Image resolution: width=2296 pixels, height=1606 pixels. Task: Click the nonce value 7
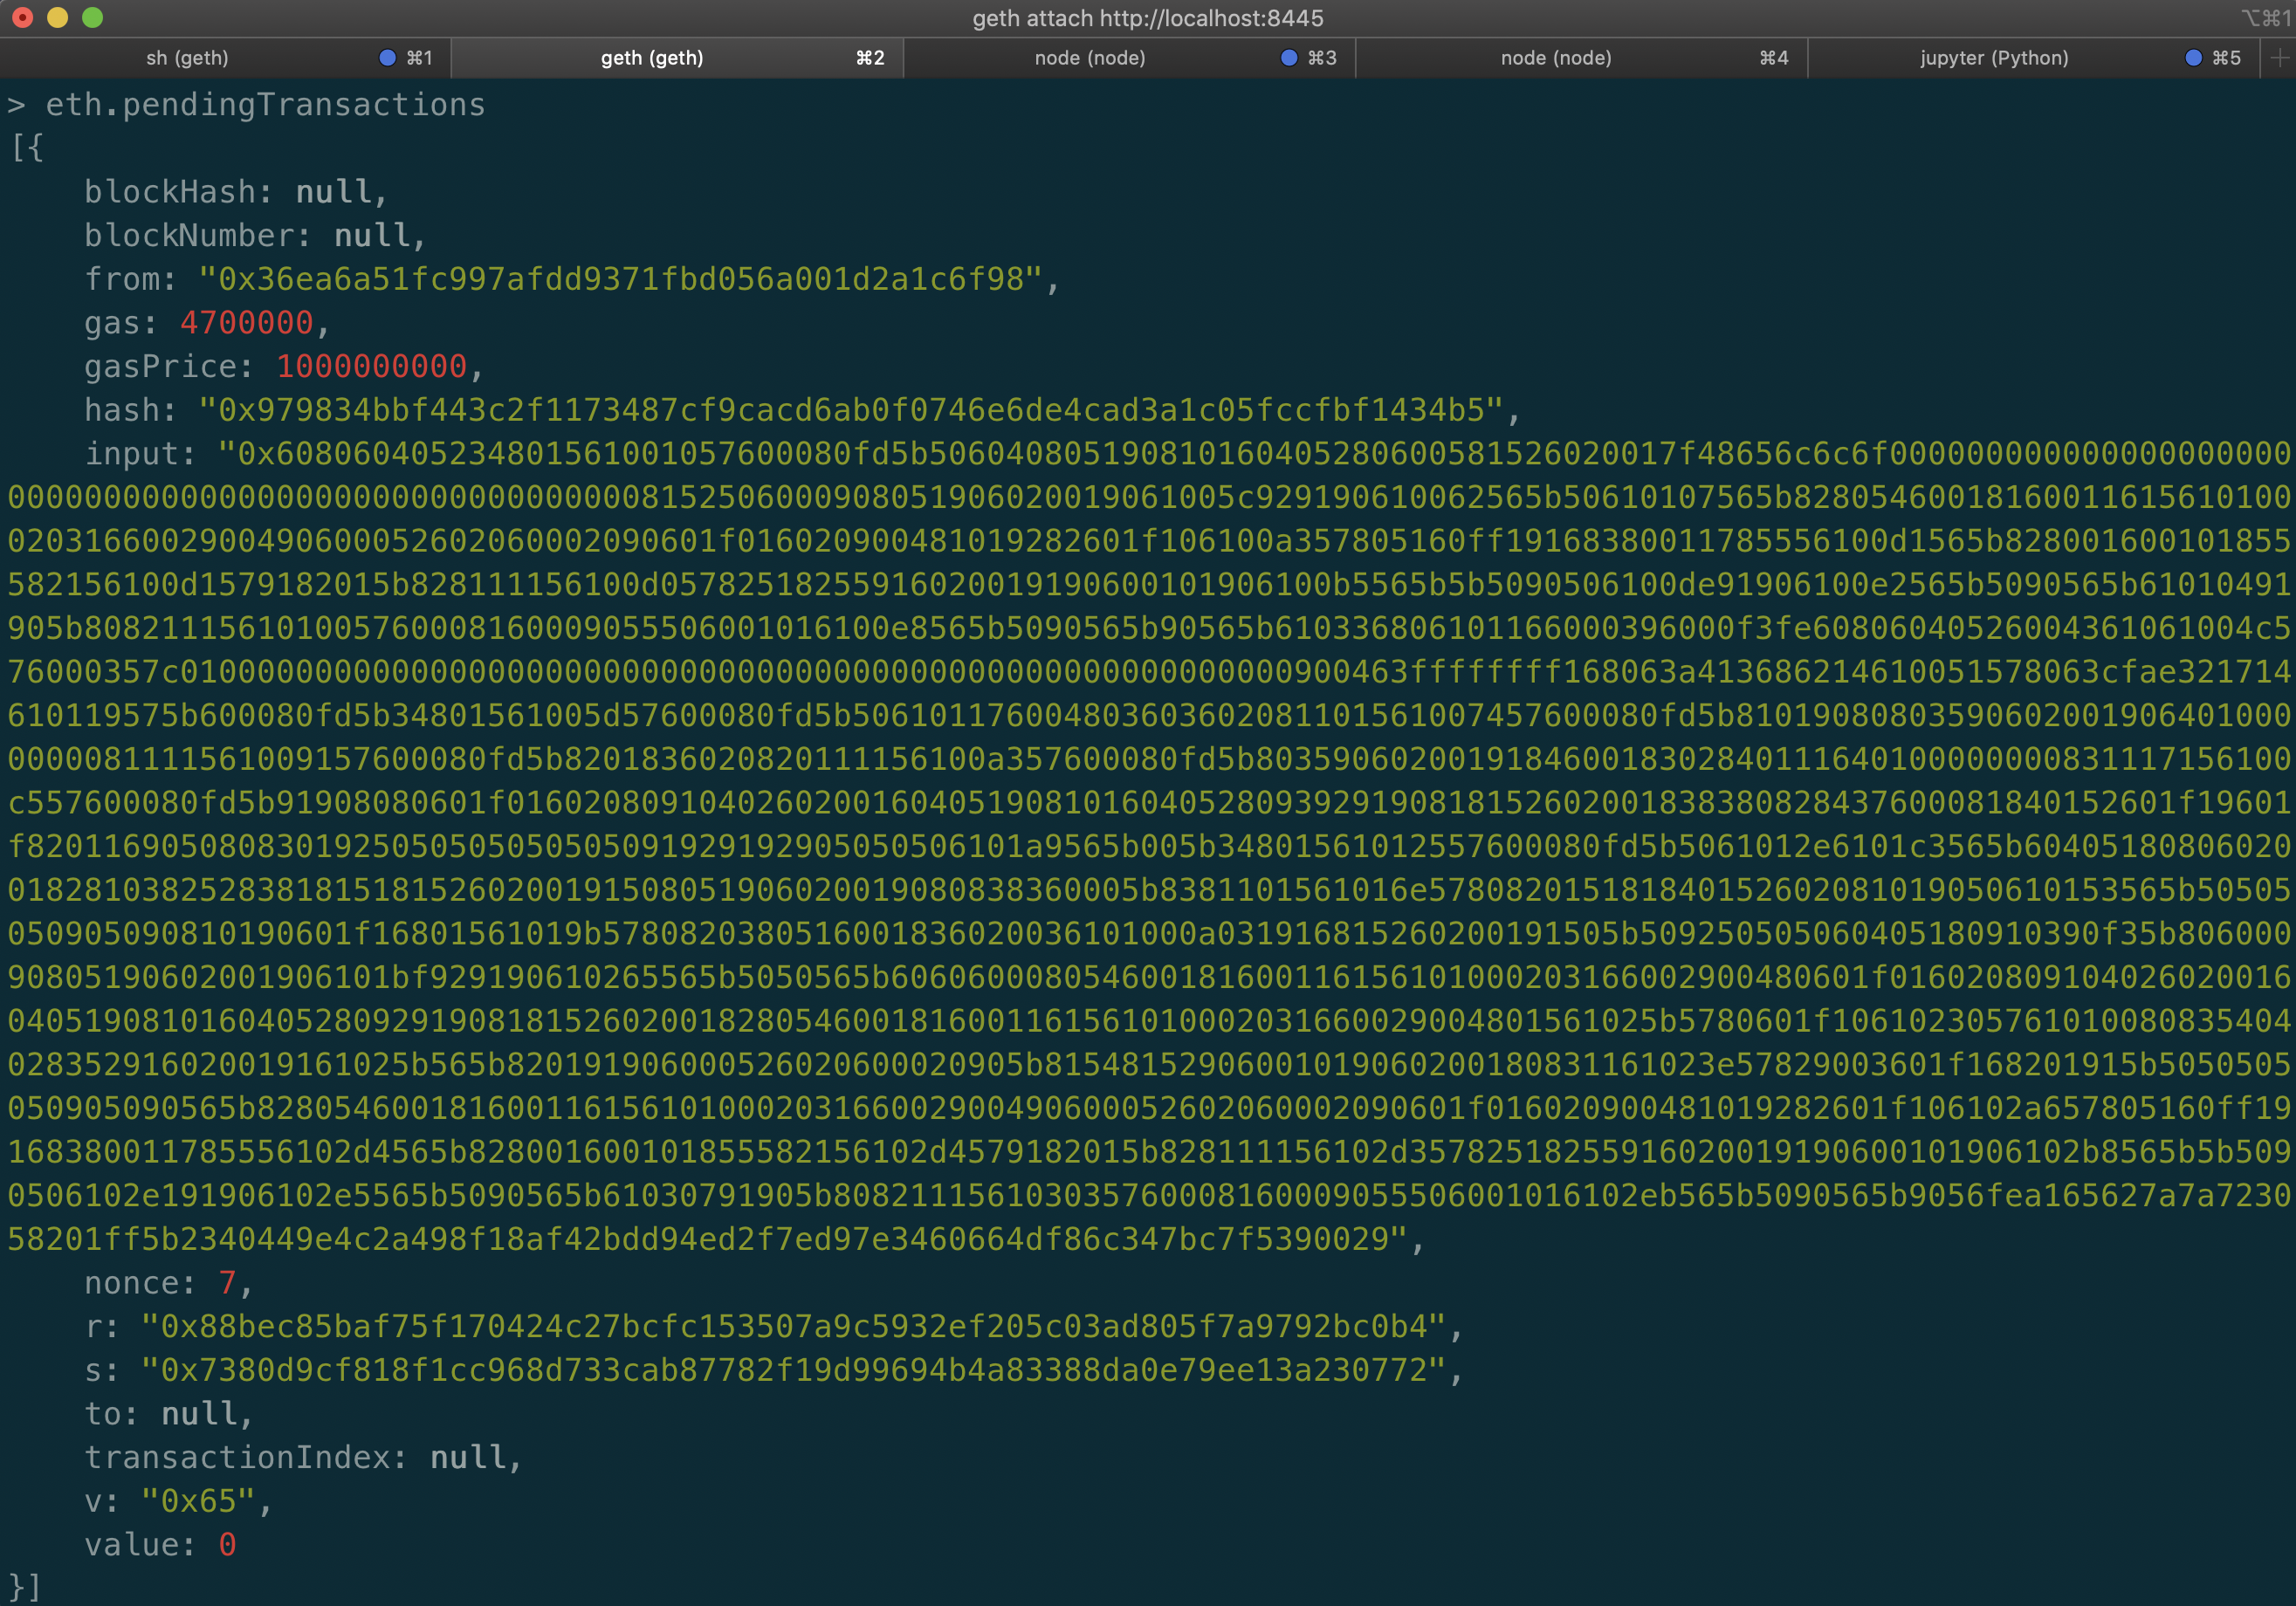(x=227, y=1282)
